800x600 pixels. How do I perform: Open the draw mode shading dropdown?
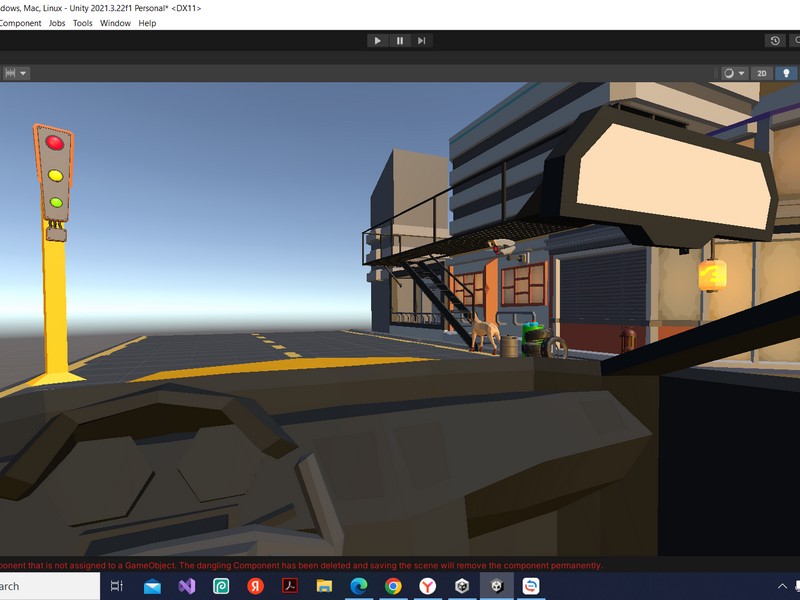tap(734, 73)
